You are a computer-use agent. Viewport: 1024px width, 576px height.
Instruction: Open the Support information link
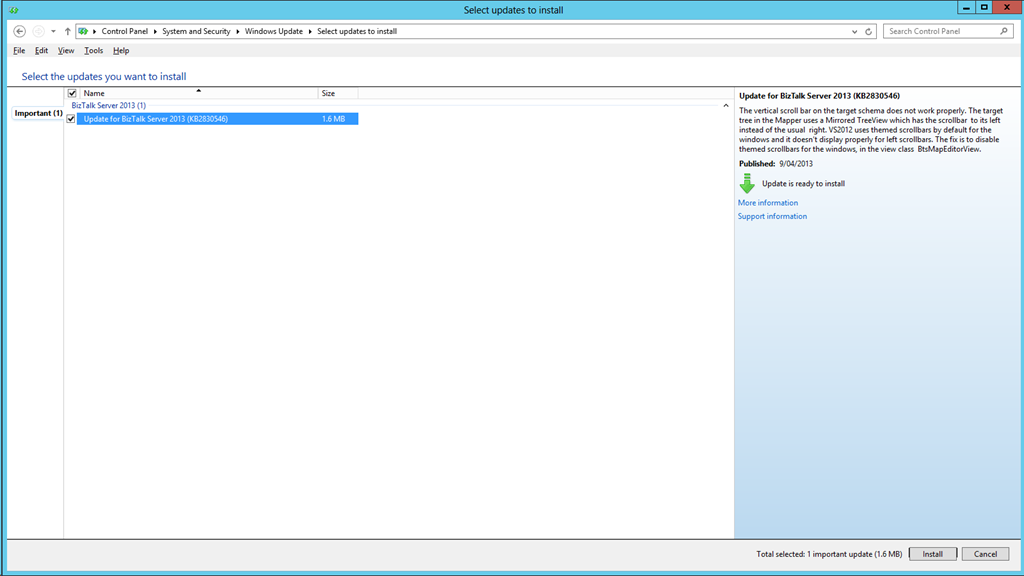(773, 217)
